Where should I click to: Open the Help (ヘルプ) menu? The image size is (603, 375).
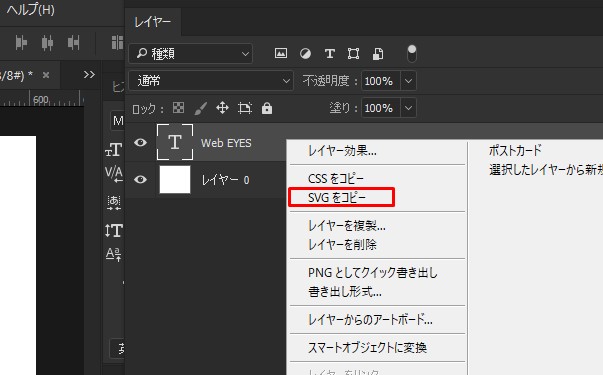(30, 10)
